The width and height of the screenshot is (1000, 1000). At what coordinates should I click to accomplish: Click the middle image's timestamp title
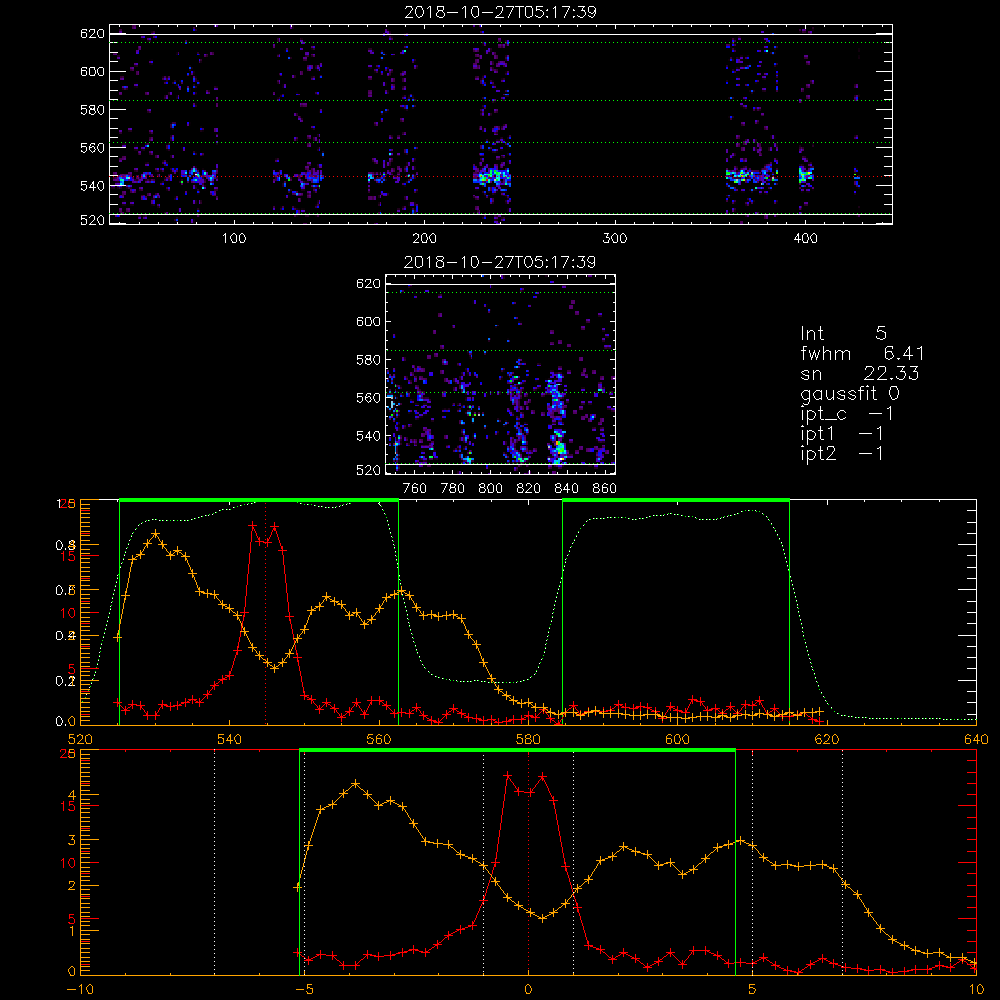pos(500,262)
